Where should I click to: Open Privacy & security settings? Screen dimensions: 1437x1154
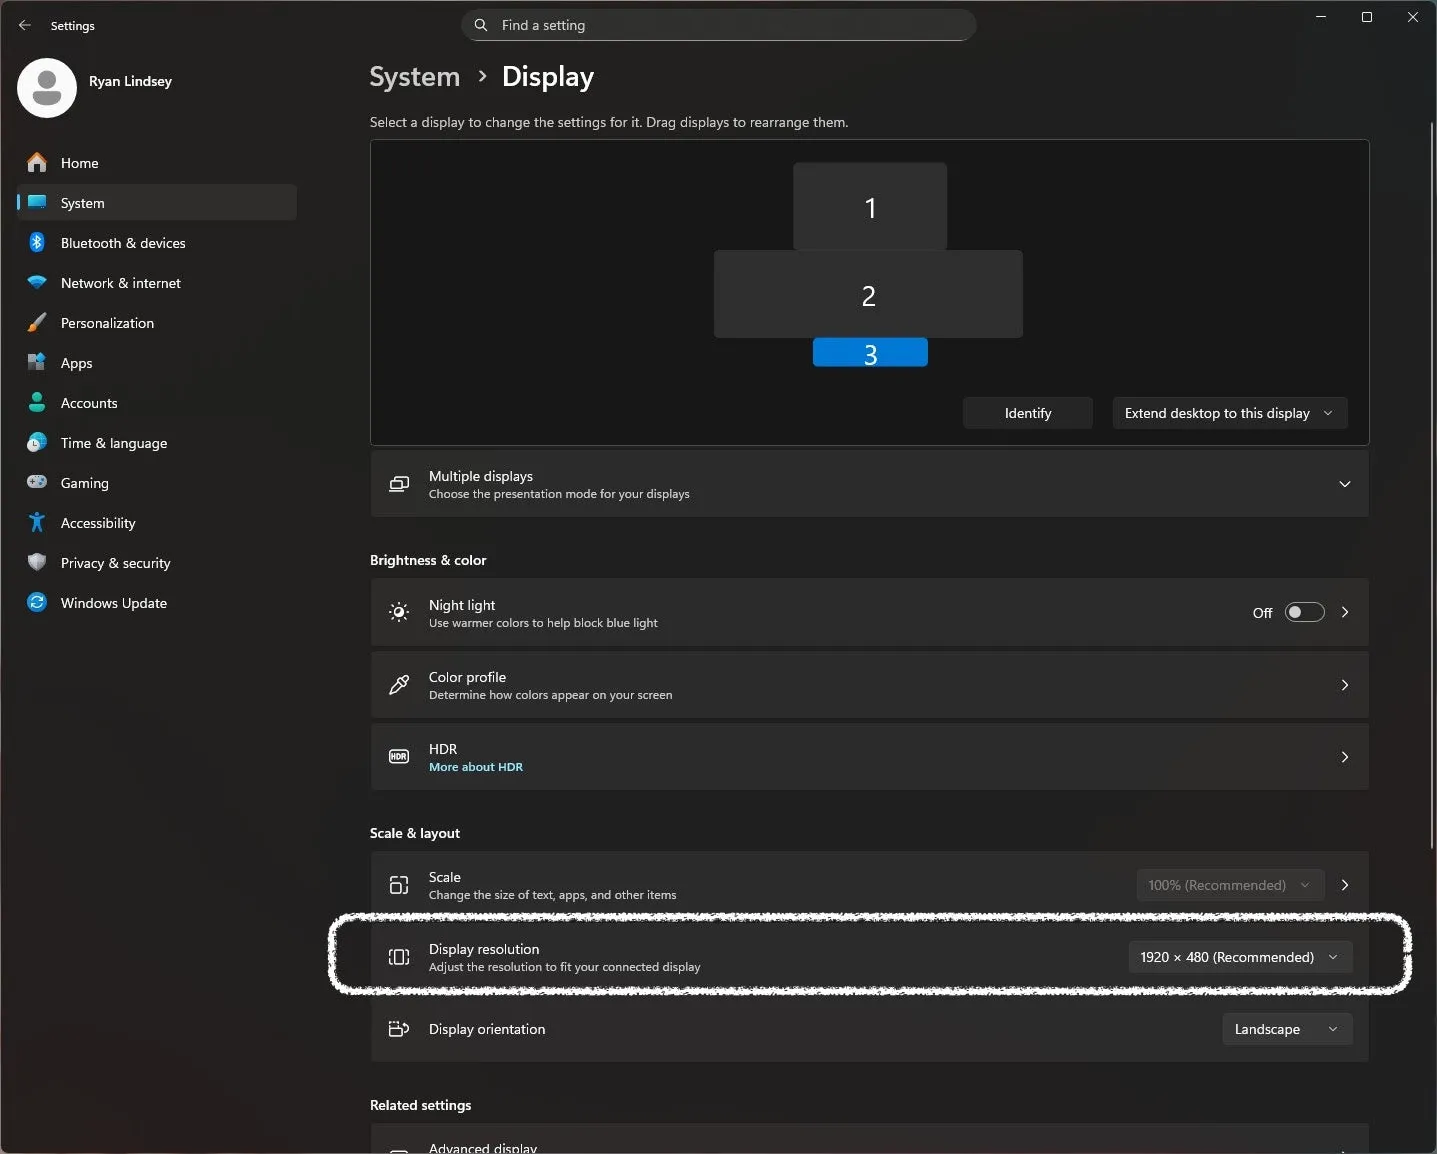click(x=157, y=562)
